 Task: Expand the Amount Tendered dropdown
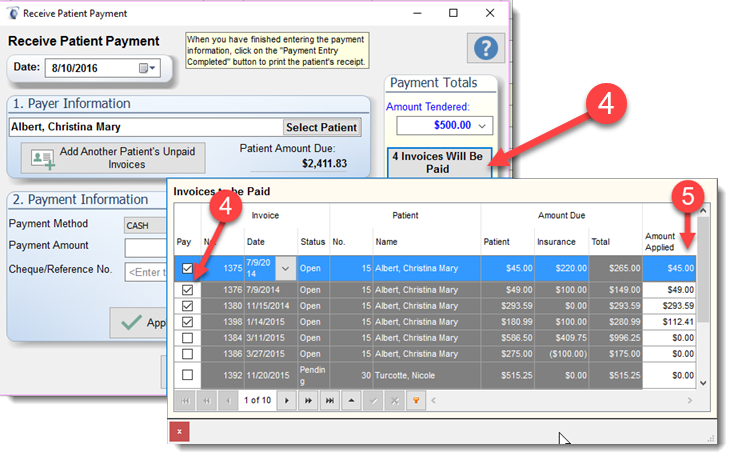pos(482,126)
